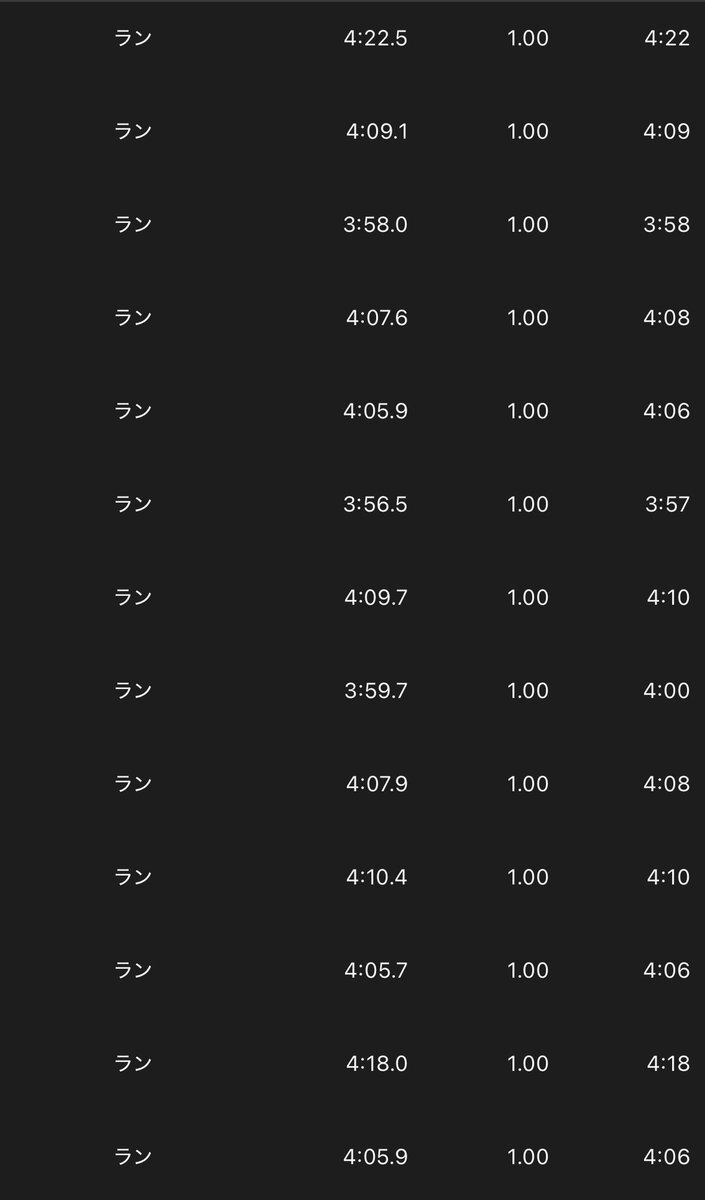Select distance 1.00 in 4:18.0 row

tap(528, 1063)
